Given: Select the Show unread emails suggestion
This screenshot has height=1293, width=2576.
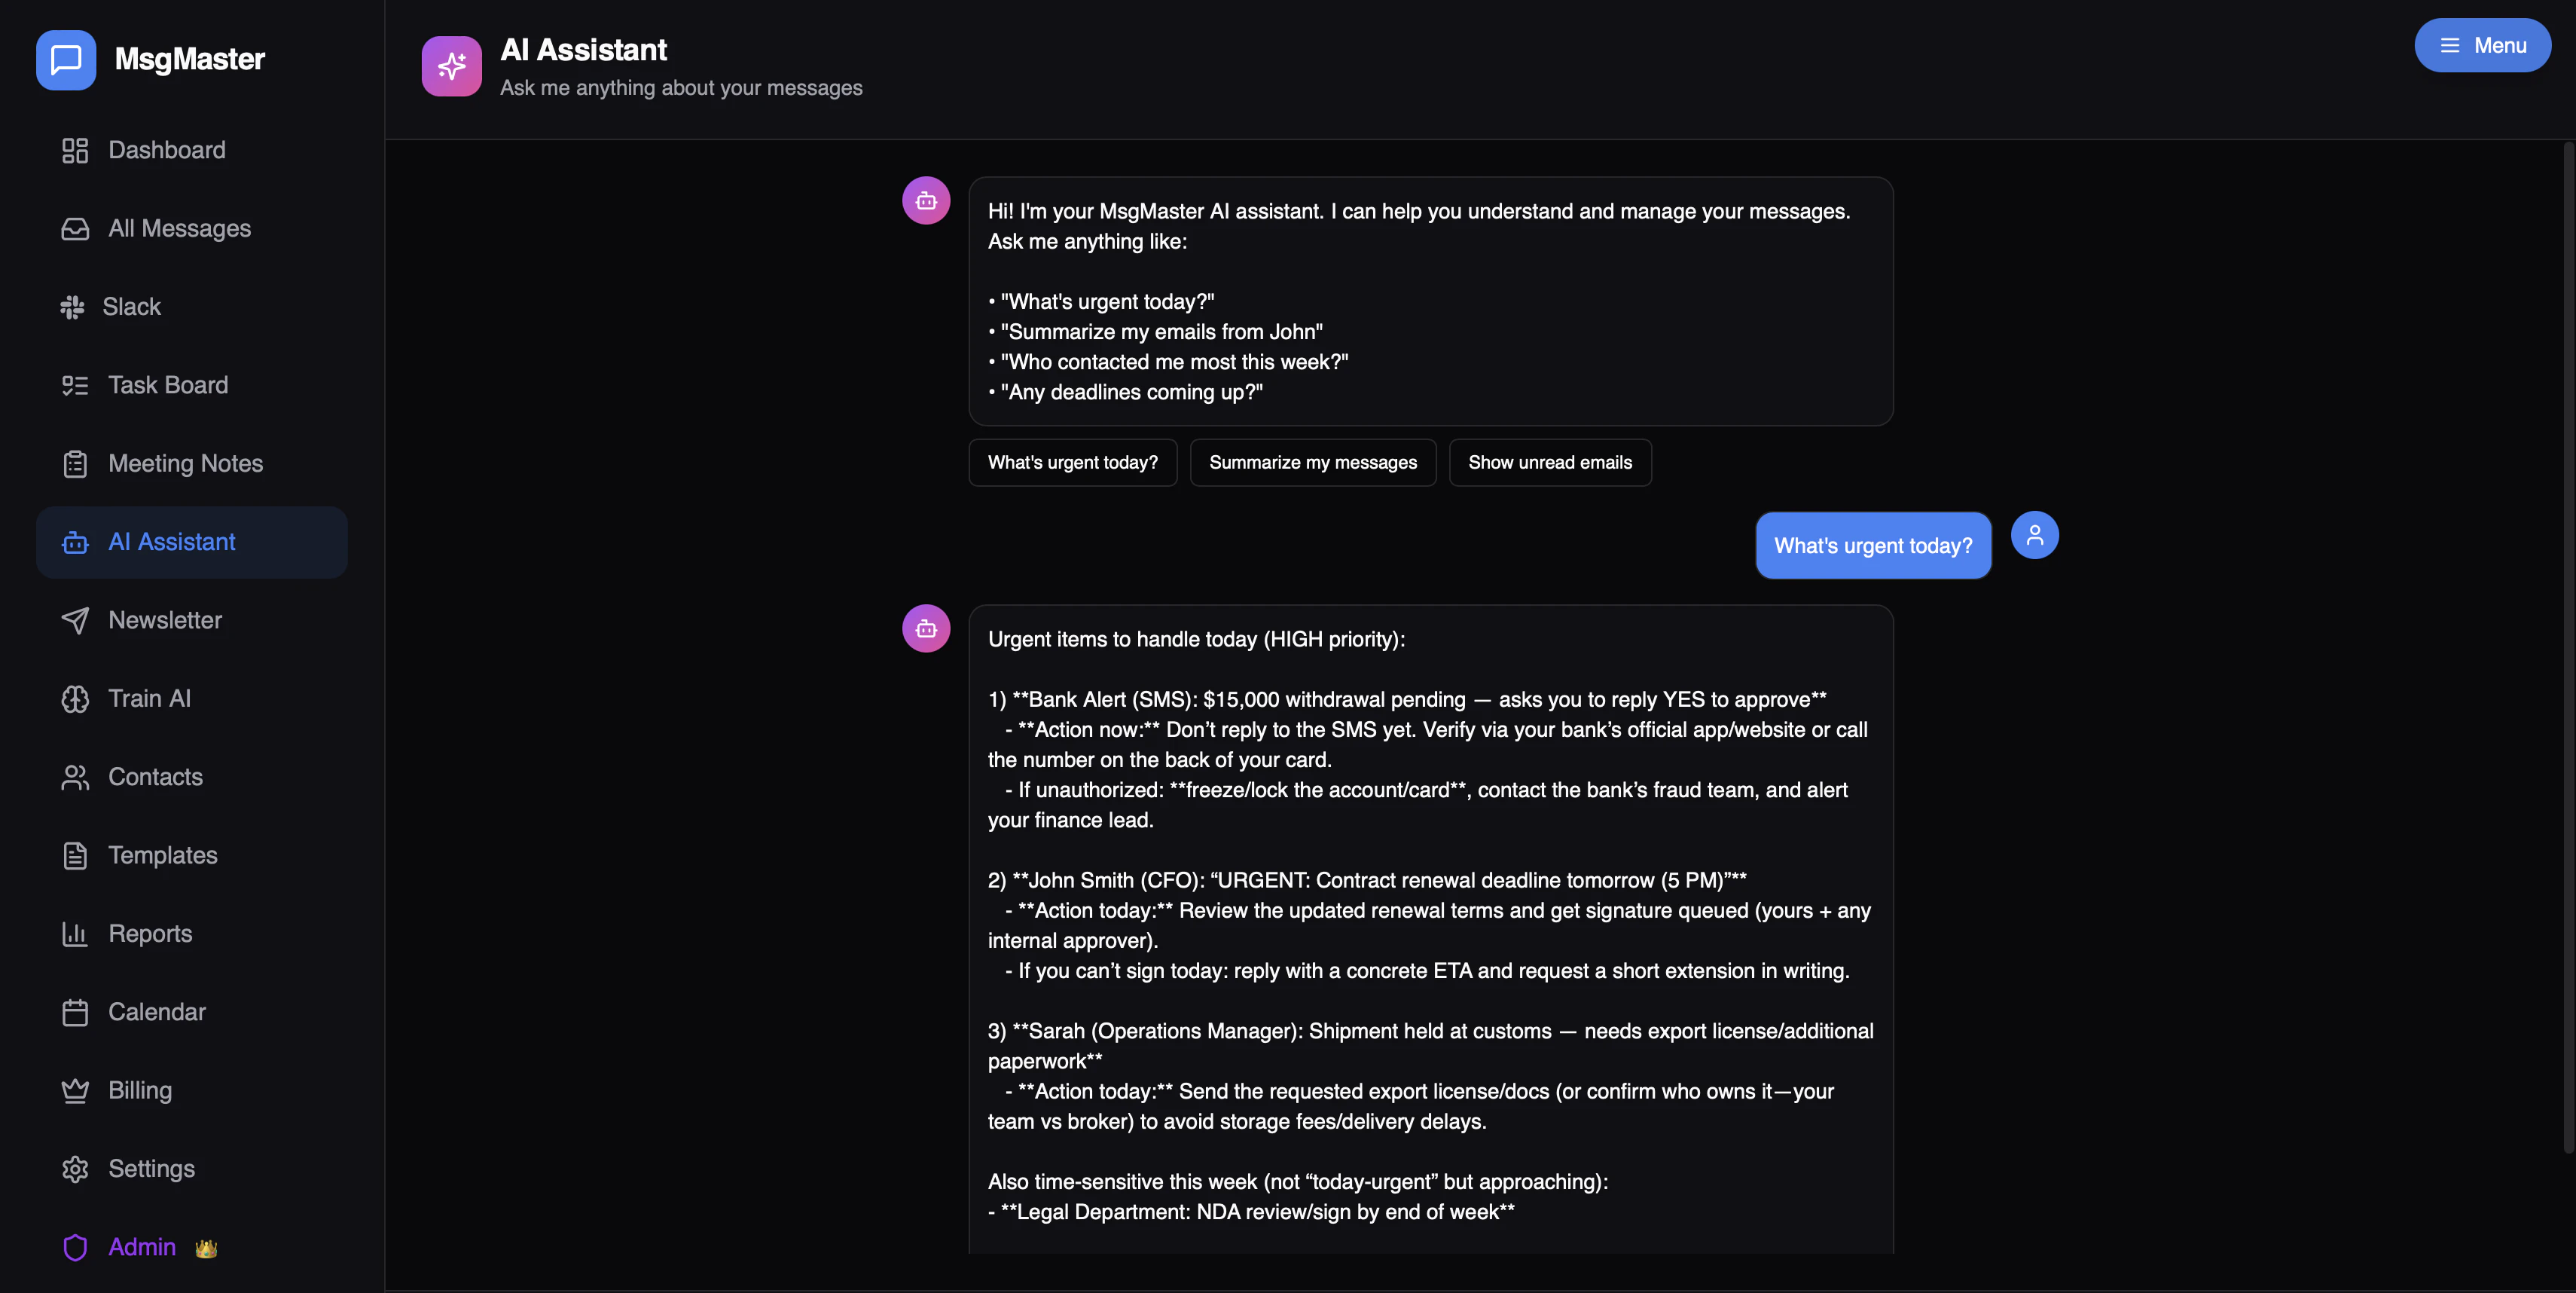Looking at the screenshot, I should (1549, 462).
